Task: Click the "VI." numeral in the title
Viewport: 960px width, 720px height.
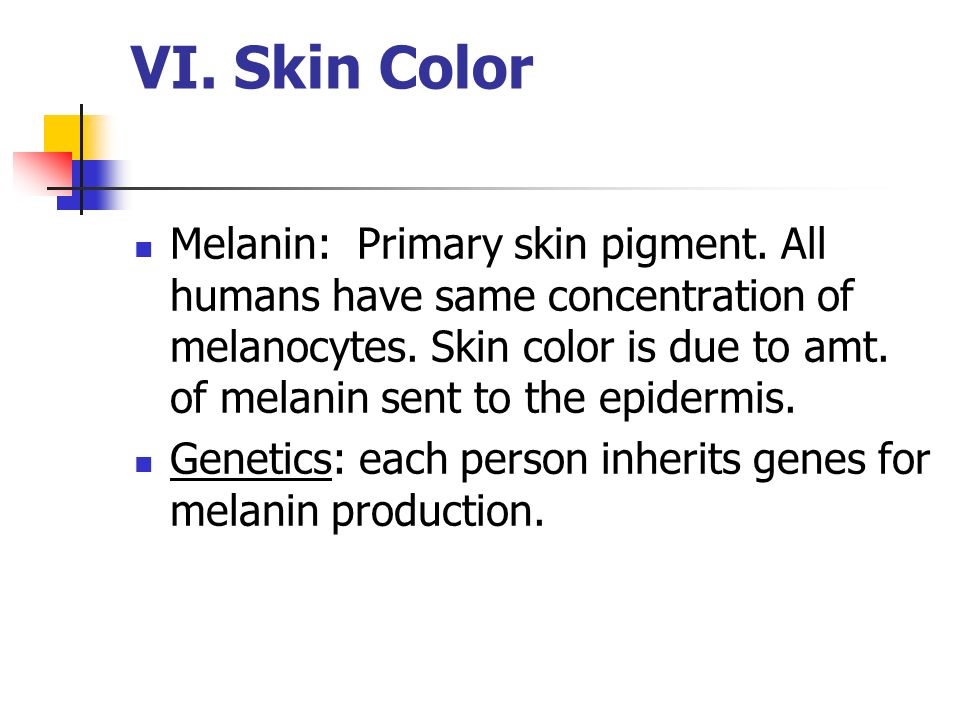Action: (x=173, y=68)
